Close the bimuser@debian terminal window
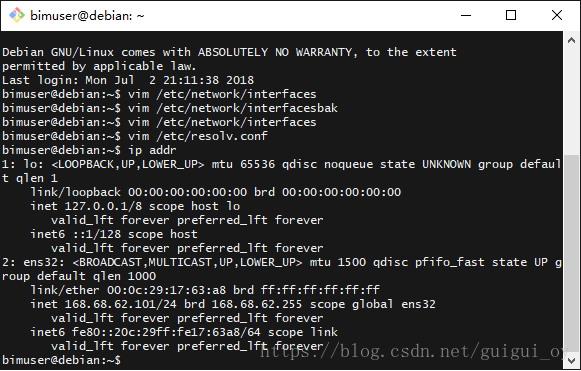Image resolution: width=581 pixels, height=371 pixels. click(x=557, y=15)
